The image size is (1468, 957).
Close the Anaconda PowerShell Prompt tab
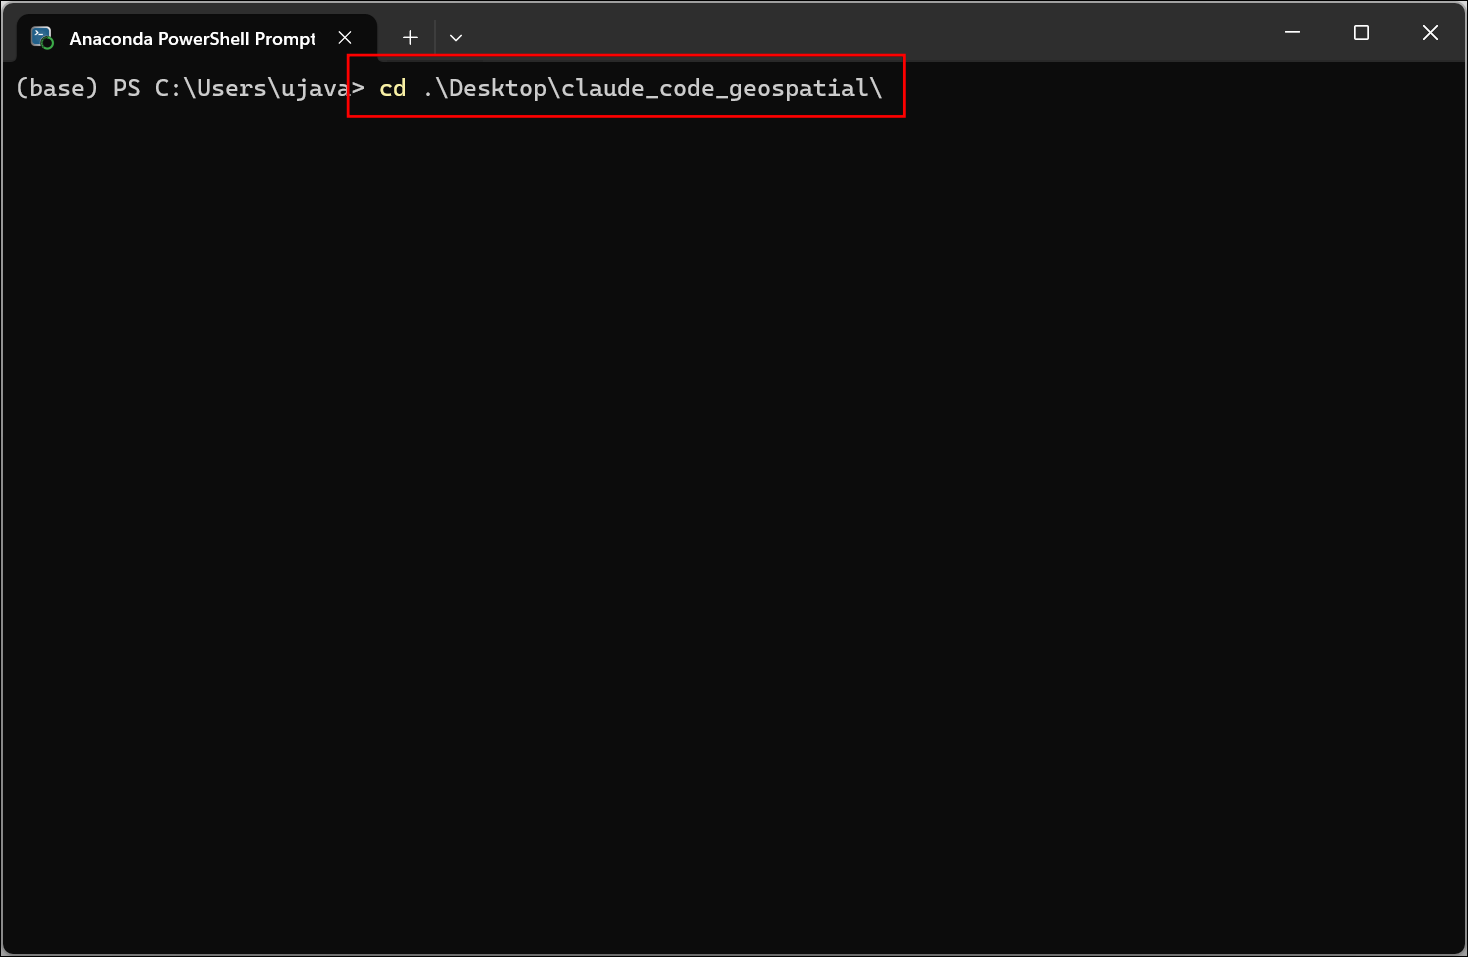pyautogui.click(x=345, y=38)
